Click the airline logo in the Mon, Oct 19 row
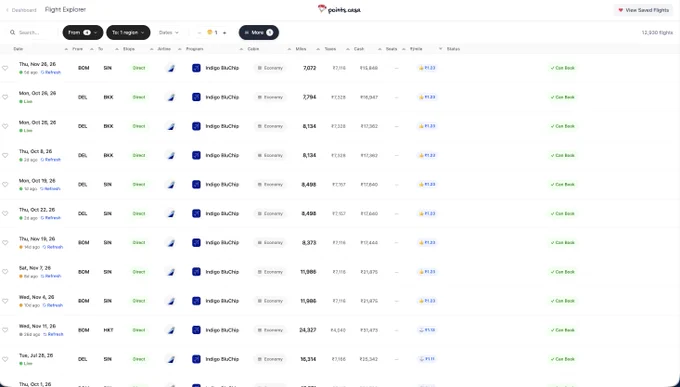This screenshot has width=680, height=387. coord(171,184)
